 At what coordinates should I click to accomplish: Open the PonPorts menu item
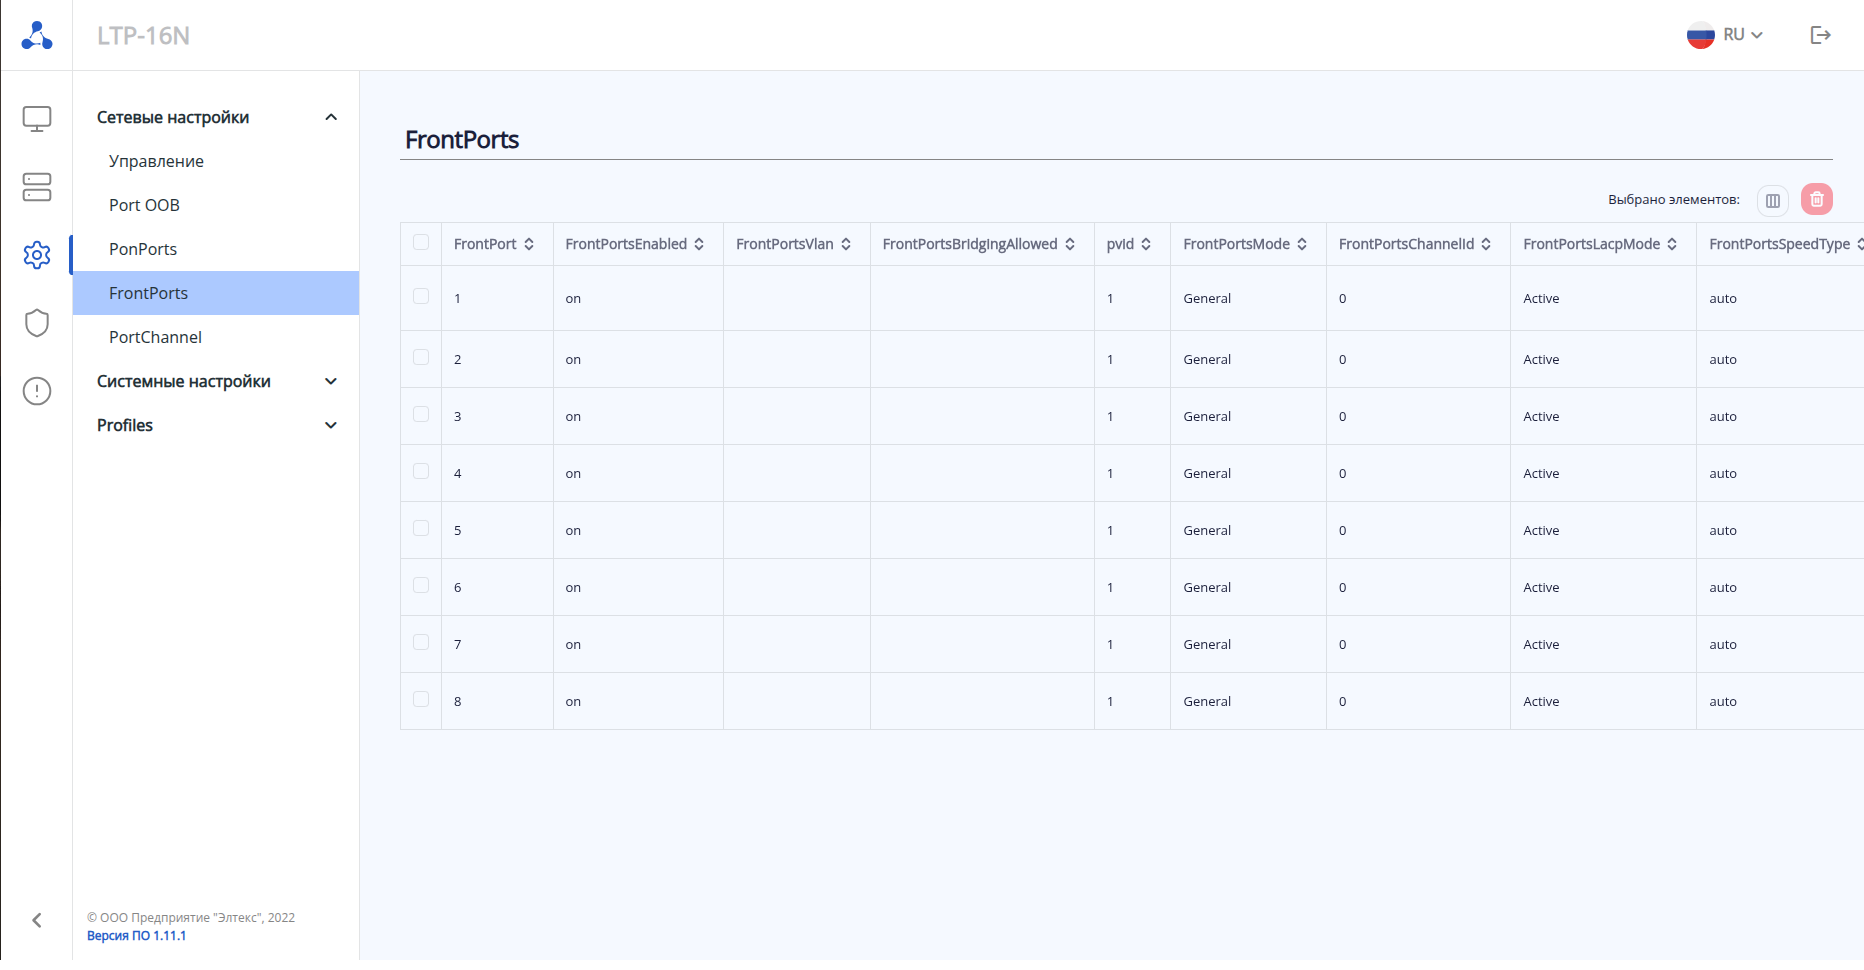[143, 249]
